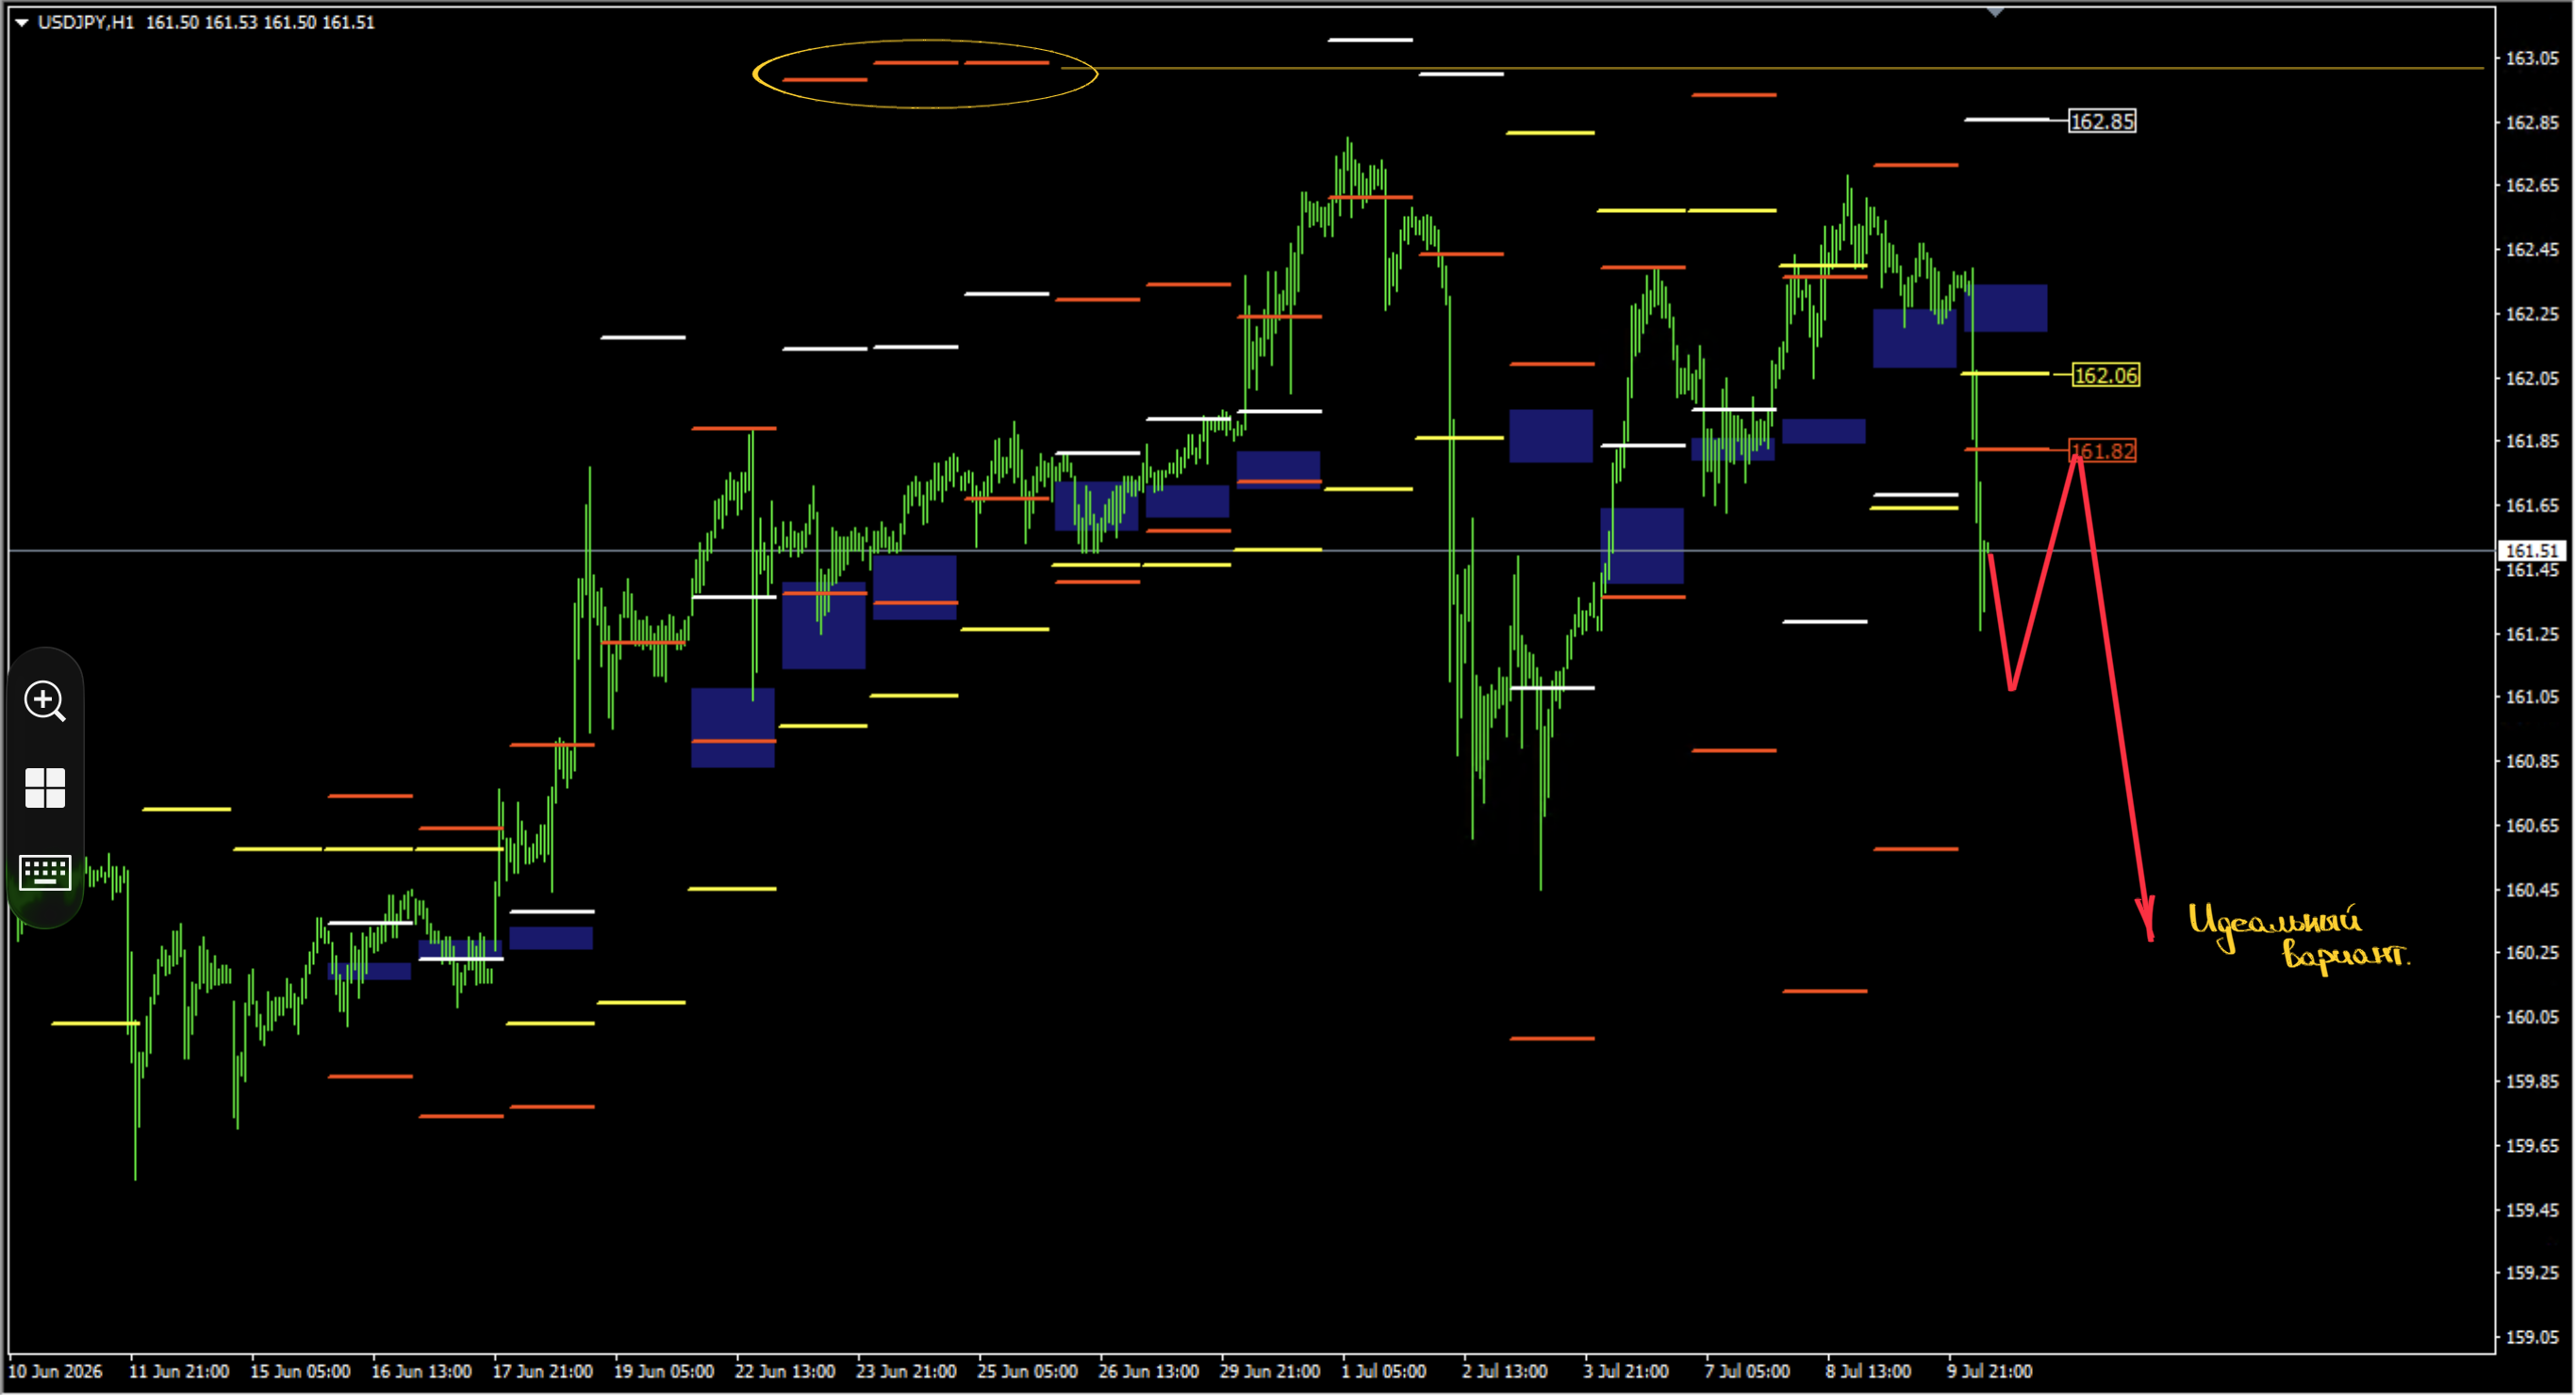
Task: Click the 1 Jul 05:00 time label
Action: pos(1383,1371)
